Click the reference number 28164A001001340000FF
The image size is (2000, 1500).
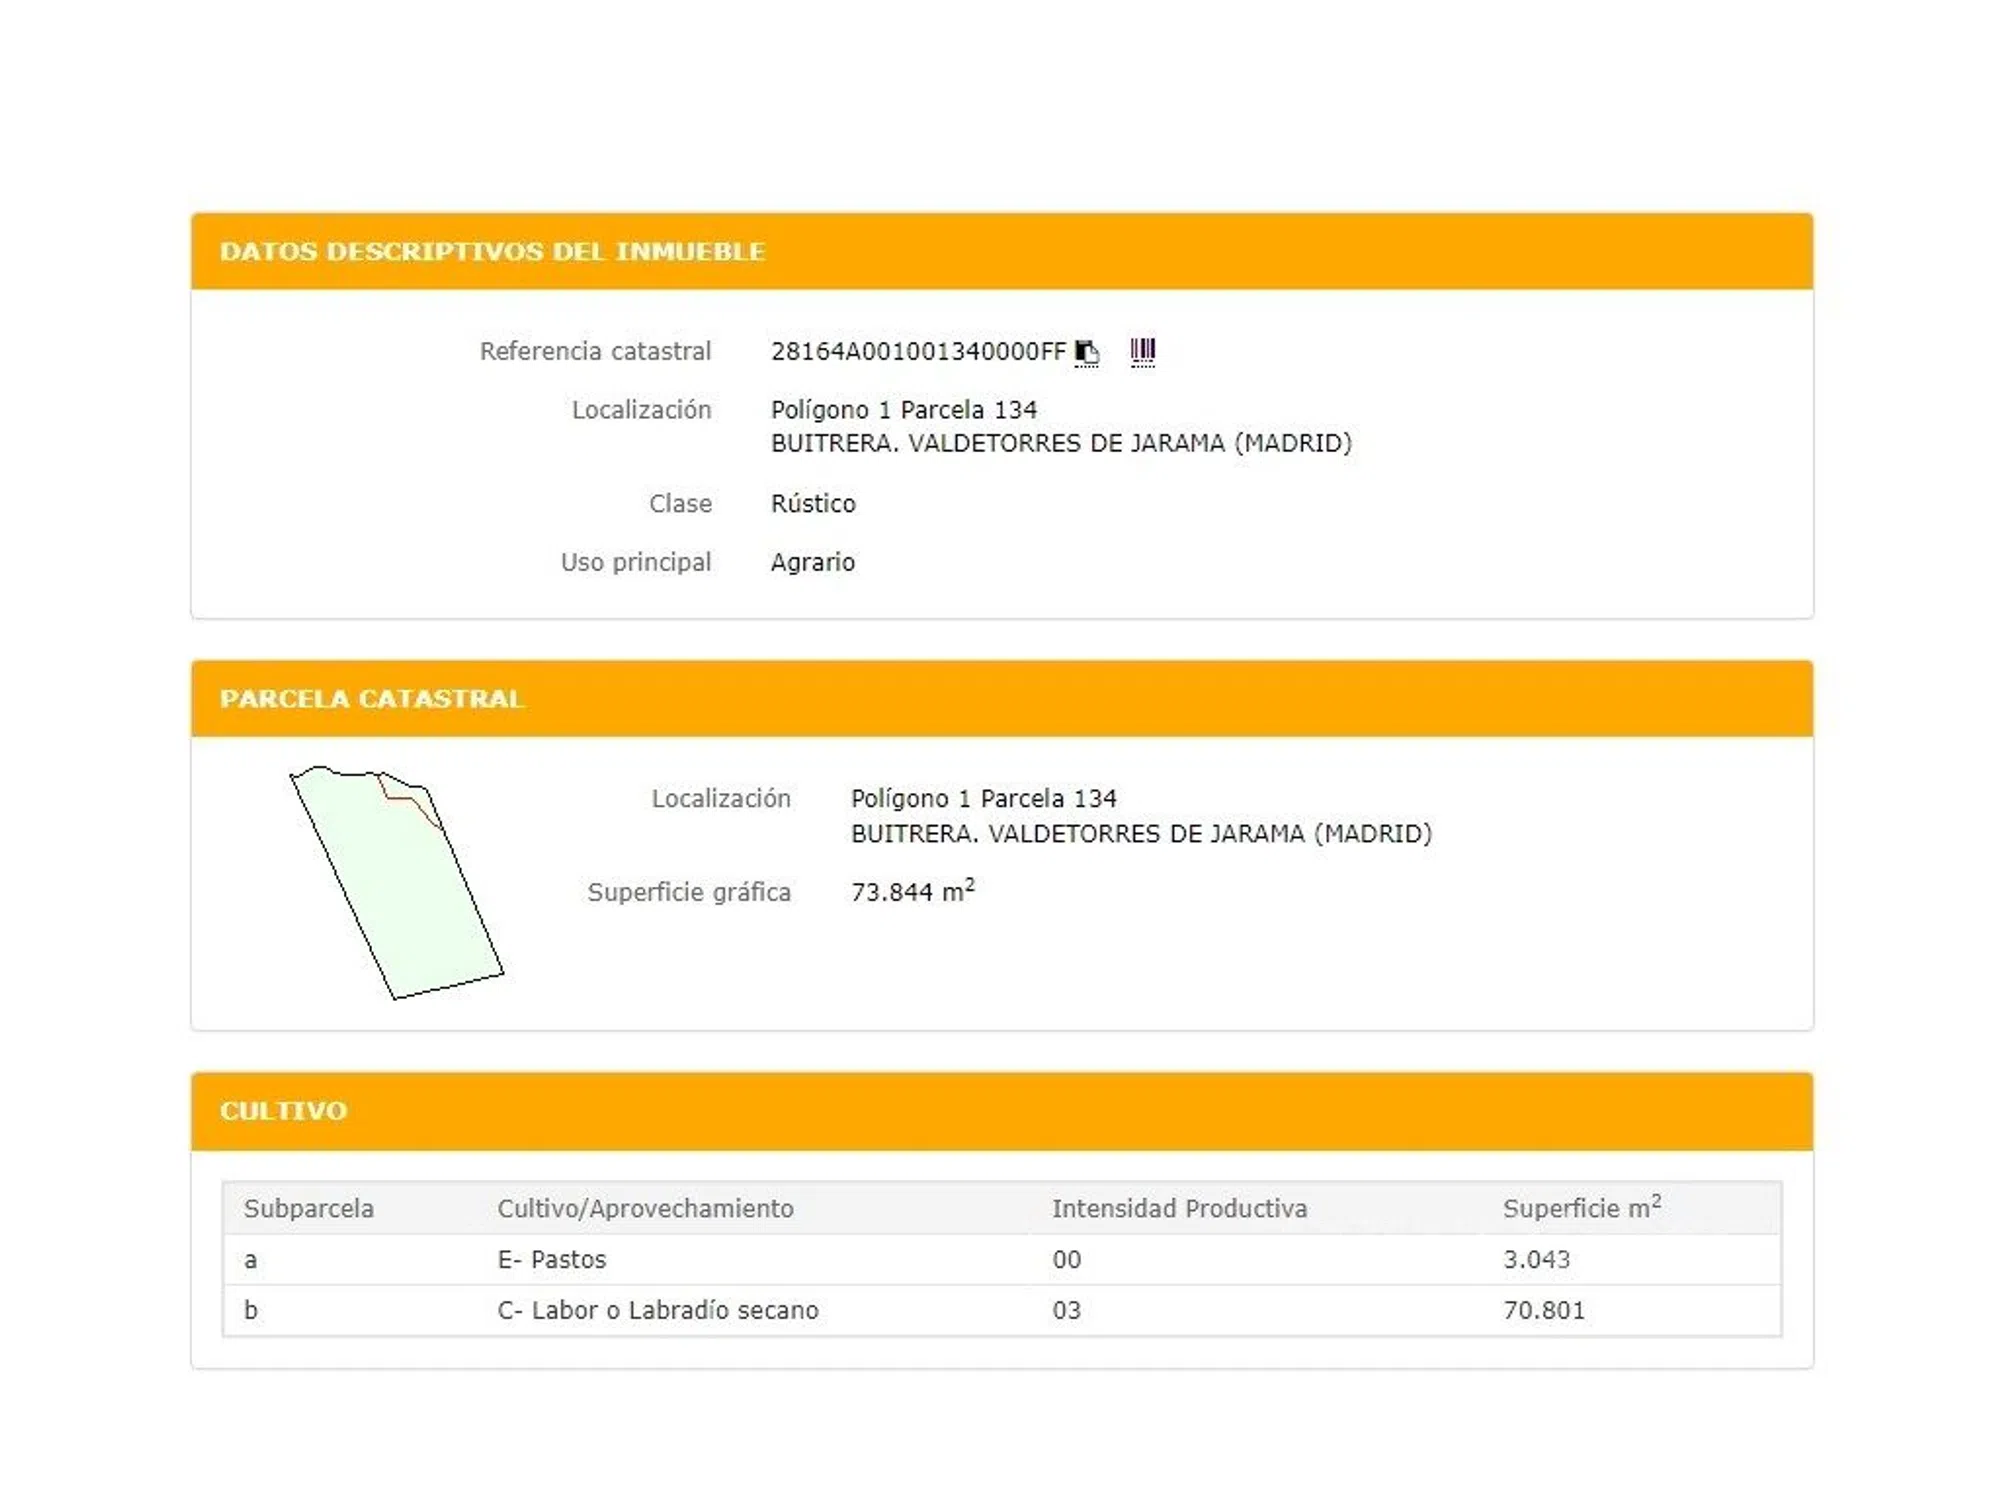click(917, 352)
